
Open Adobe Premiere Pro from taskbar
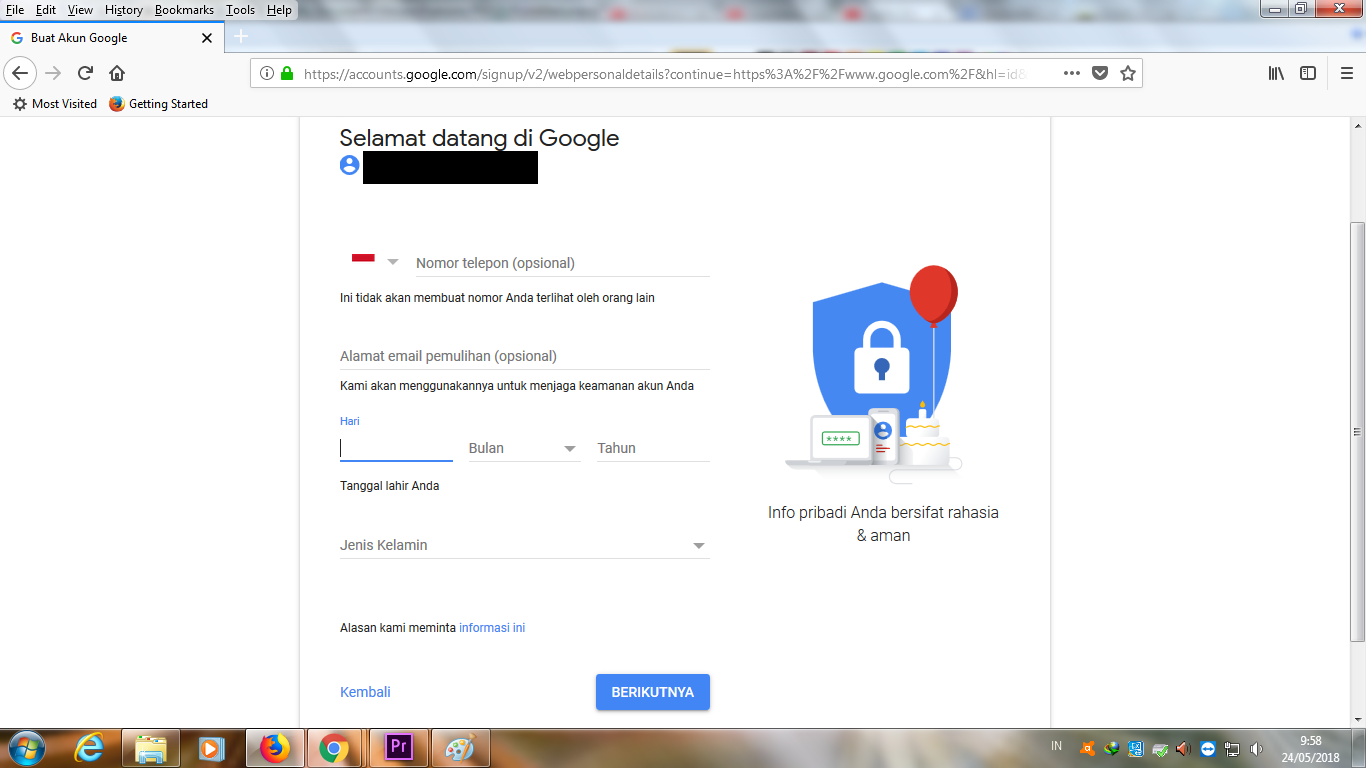398,748
